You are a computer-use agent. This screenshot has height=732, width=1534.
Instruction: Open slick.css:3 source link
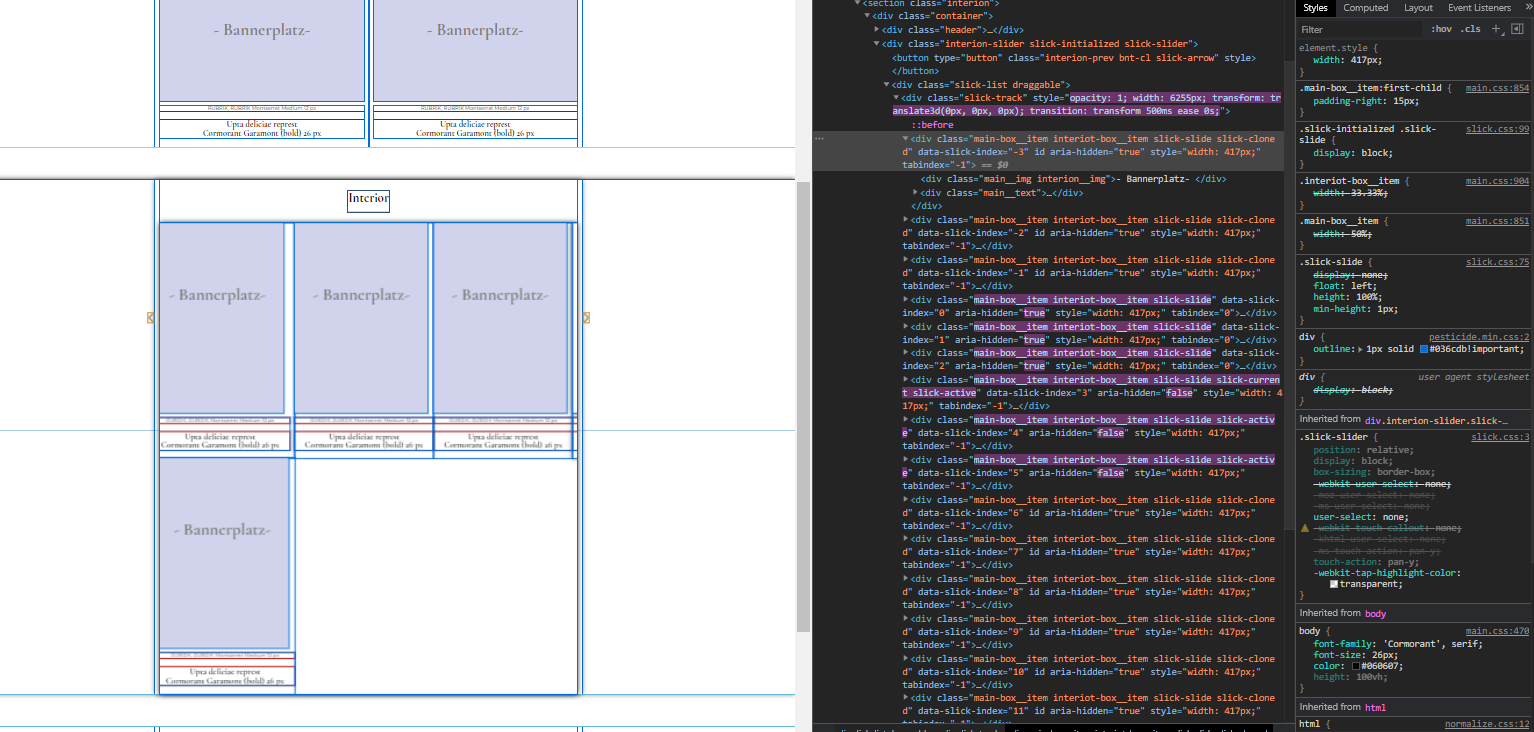coord(1500,437)
